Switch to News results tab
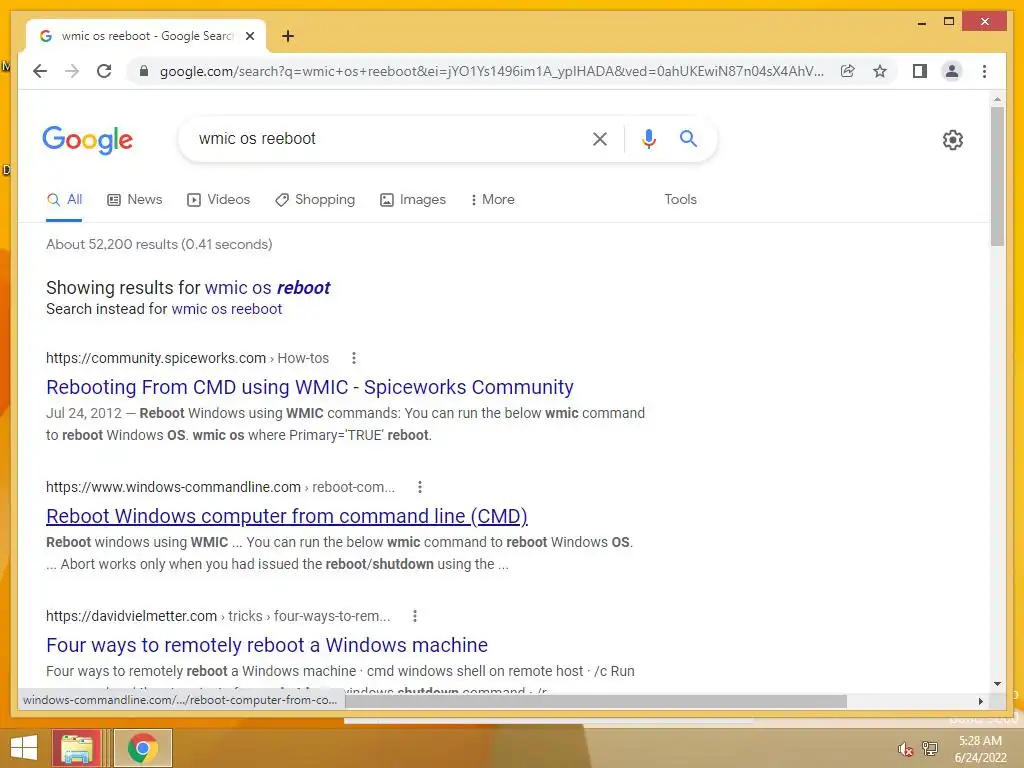 click(x=135, y=200)
